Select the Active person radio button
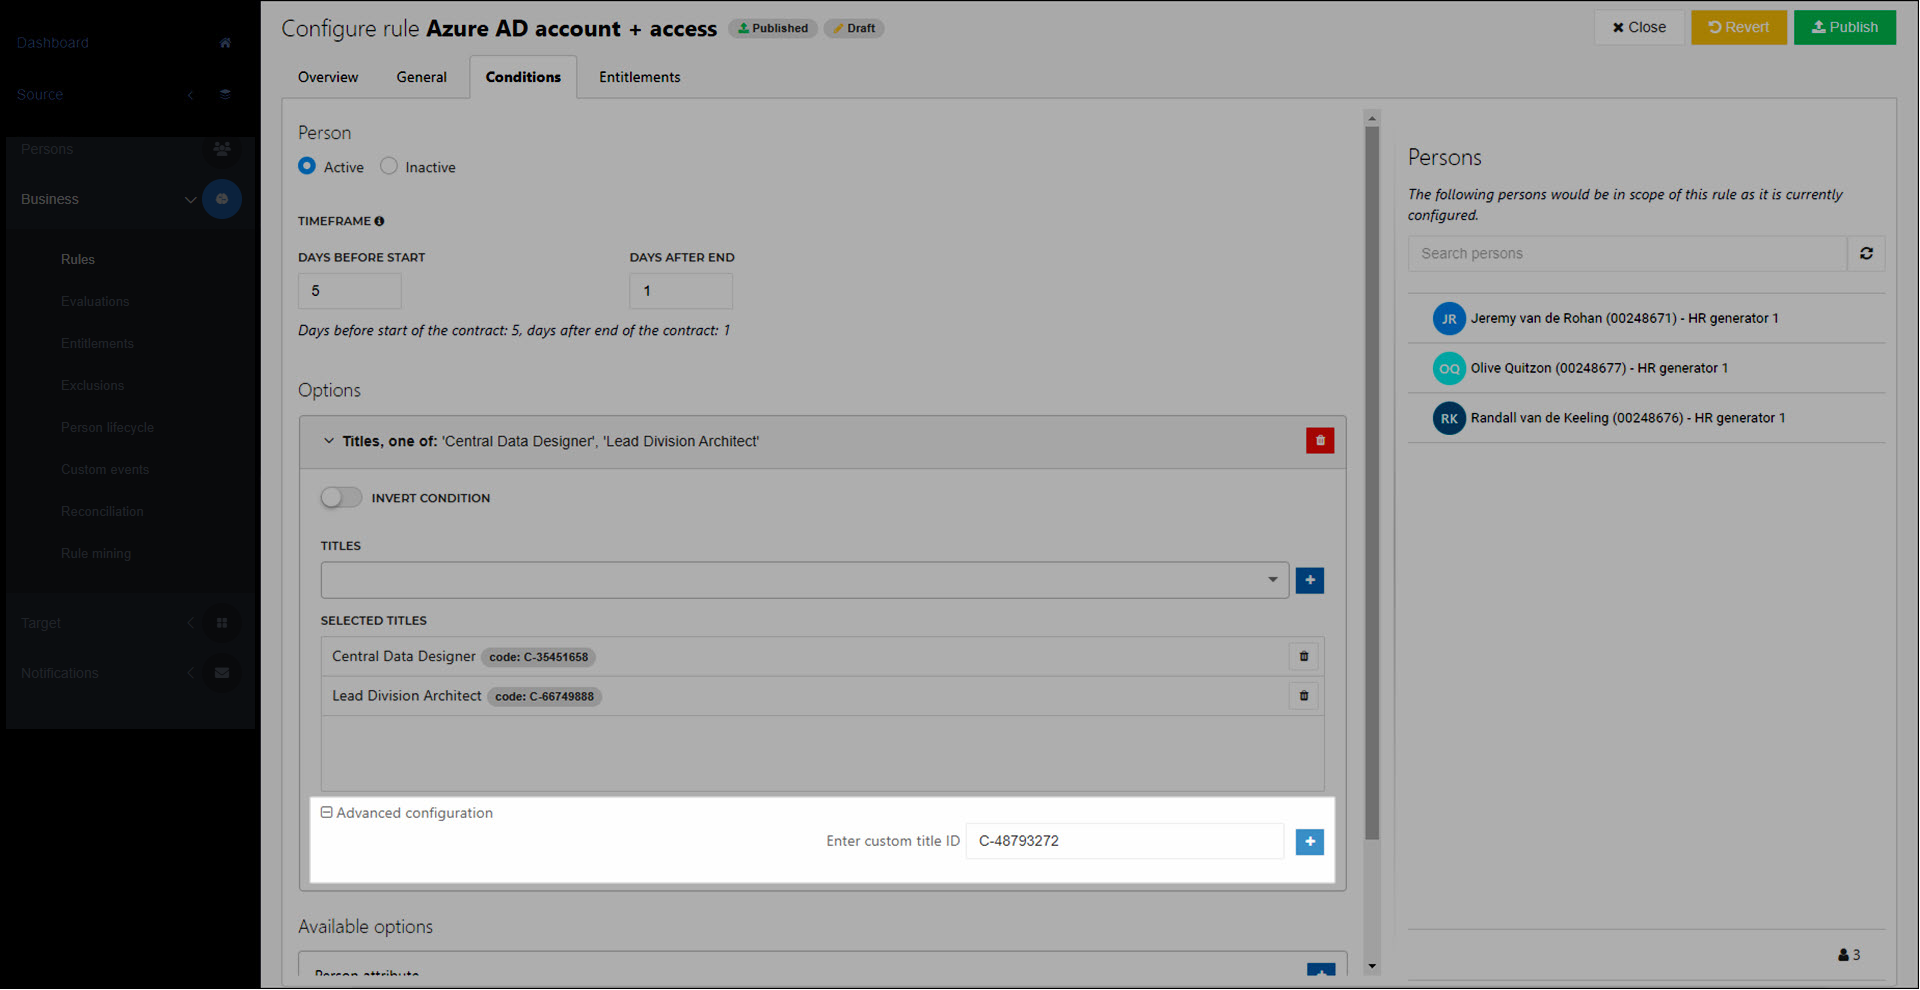This screenshot has width=1920, height=990. point(307,166)
